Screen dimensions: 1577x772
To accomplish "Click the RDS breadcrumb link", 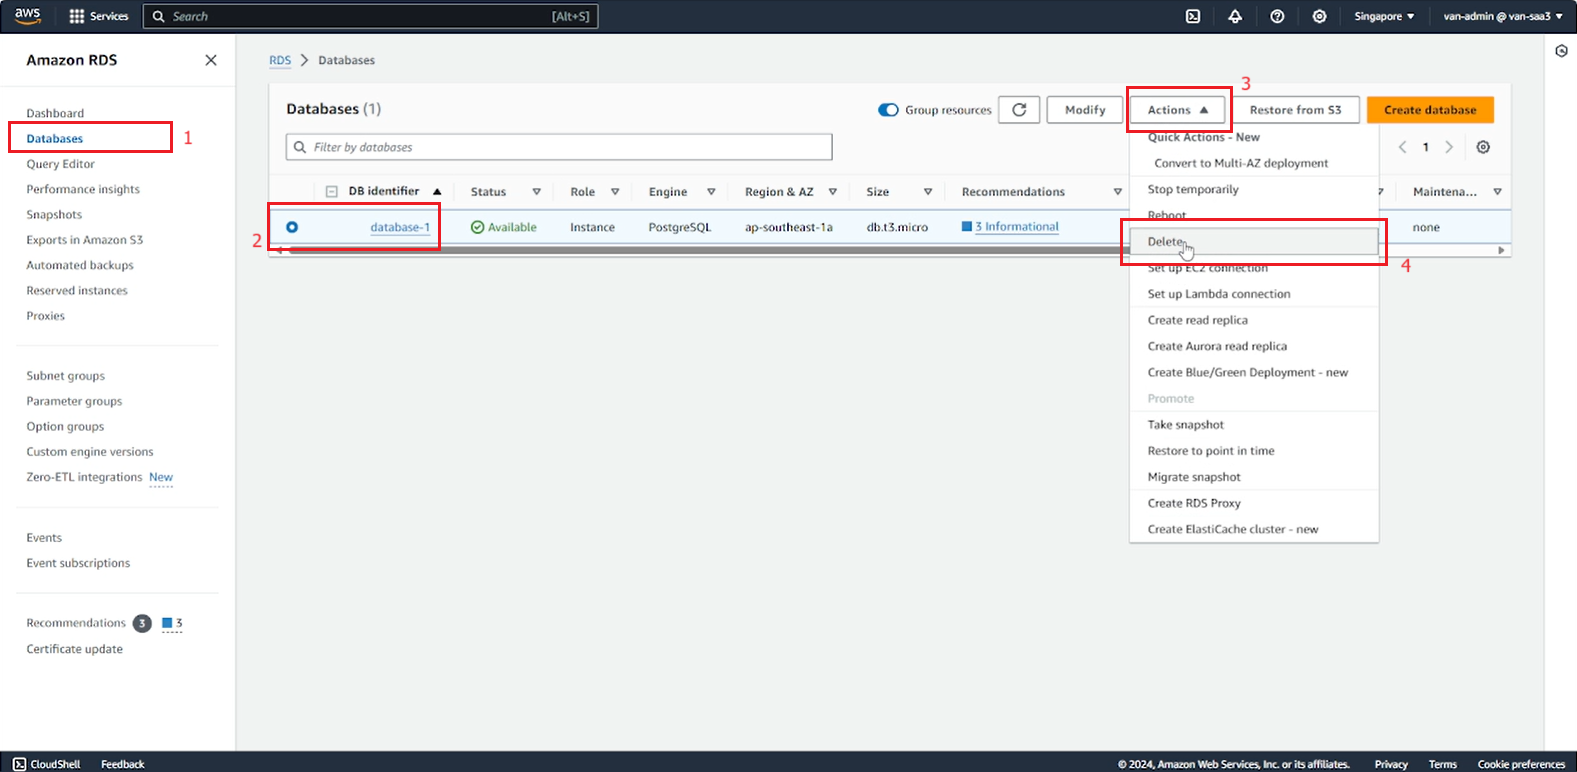I will 280,60.
